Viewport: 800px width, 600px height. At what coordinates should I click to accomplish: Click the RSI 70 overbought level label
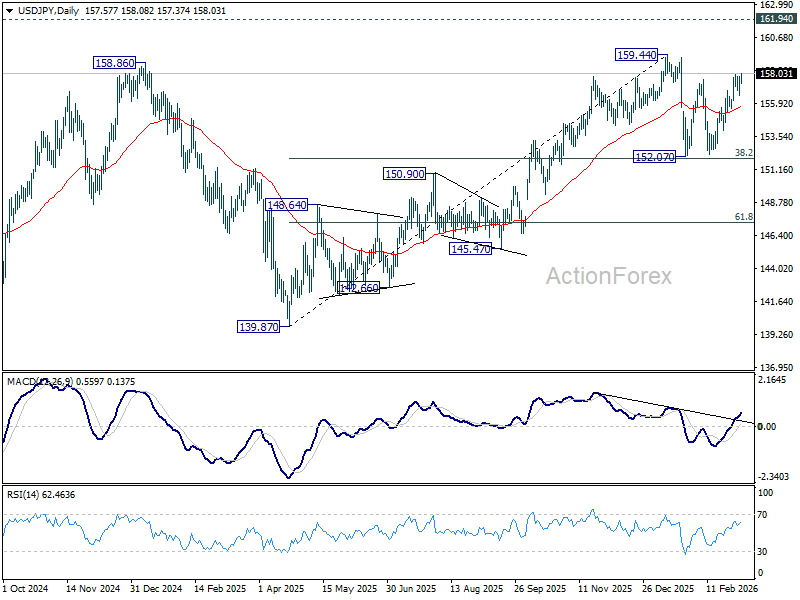click(x=762, y=515)
